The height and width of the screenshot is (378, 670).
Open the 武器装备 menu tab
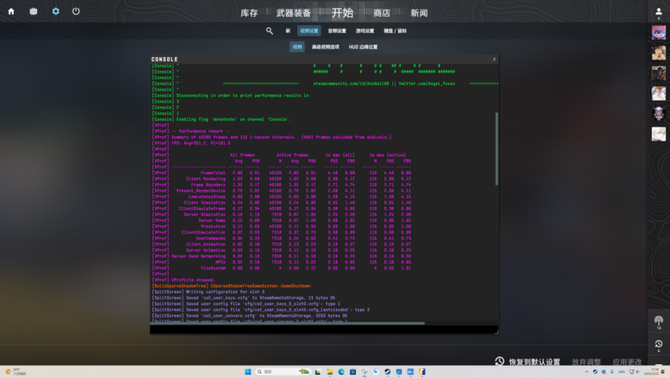coord(294,13)
